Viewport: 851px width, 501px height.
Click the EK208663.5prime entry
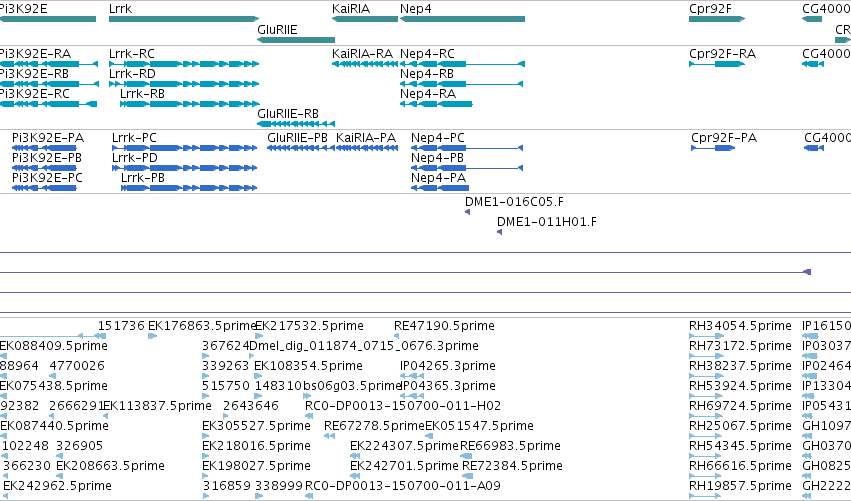(x=110, y=466)
